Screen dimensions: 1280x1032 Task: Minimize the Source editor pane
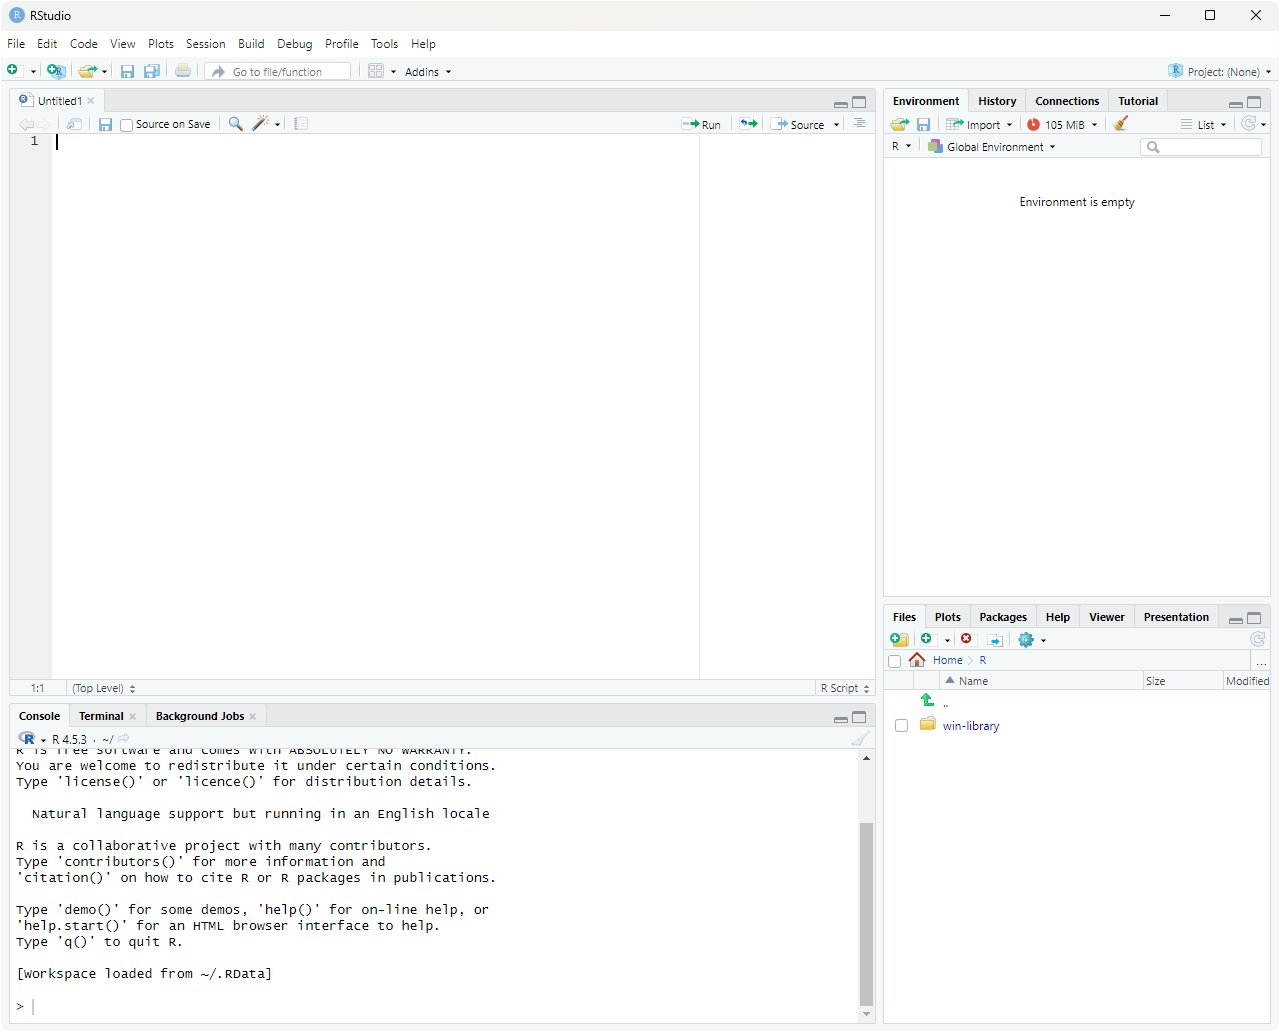[841, 103]
